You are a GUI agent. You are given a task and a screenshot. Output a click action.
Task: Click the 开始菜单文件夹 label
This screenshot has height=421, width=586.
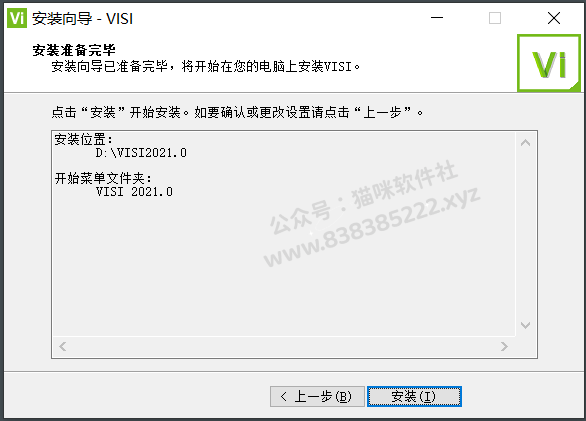click(103, 178)
